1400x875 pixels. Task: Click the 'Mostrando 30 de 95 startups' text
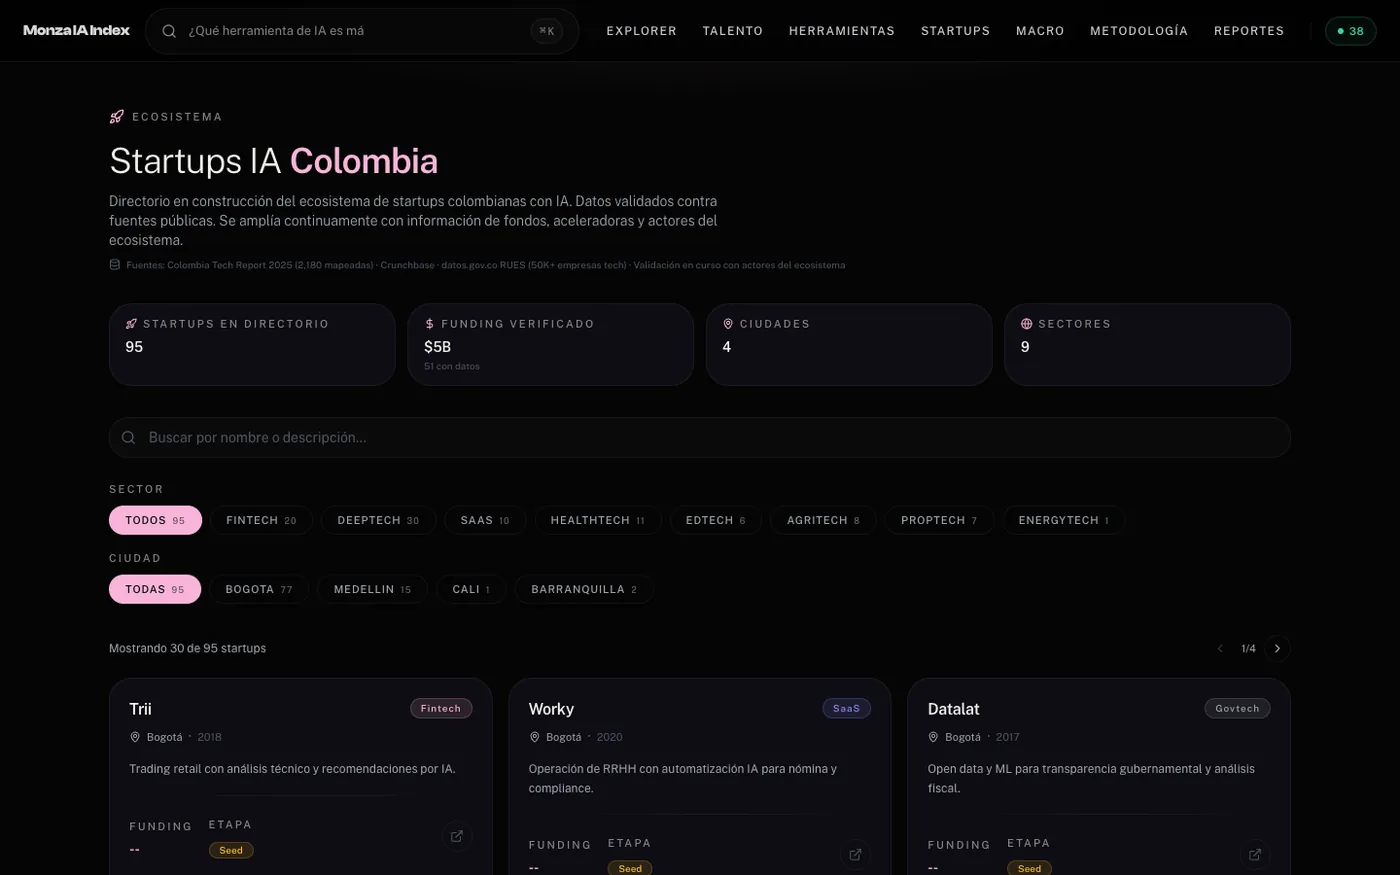(187, 648)
